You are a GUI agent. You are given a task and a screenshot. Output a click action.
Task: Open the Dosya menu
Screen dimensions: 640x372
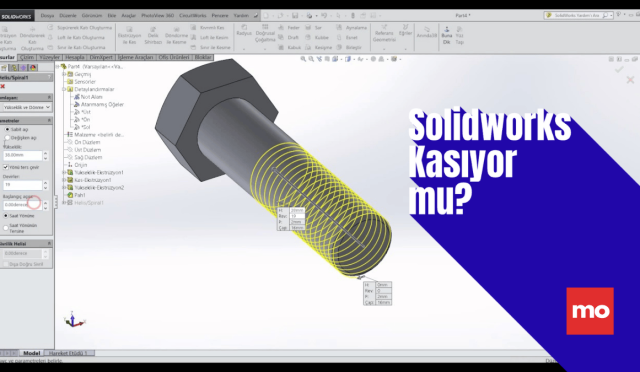(x=47, y=16)
